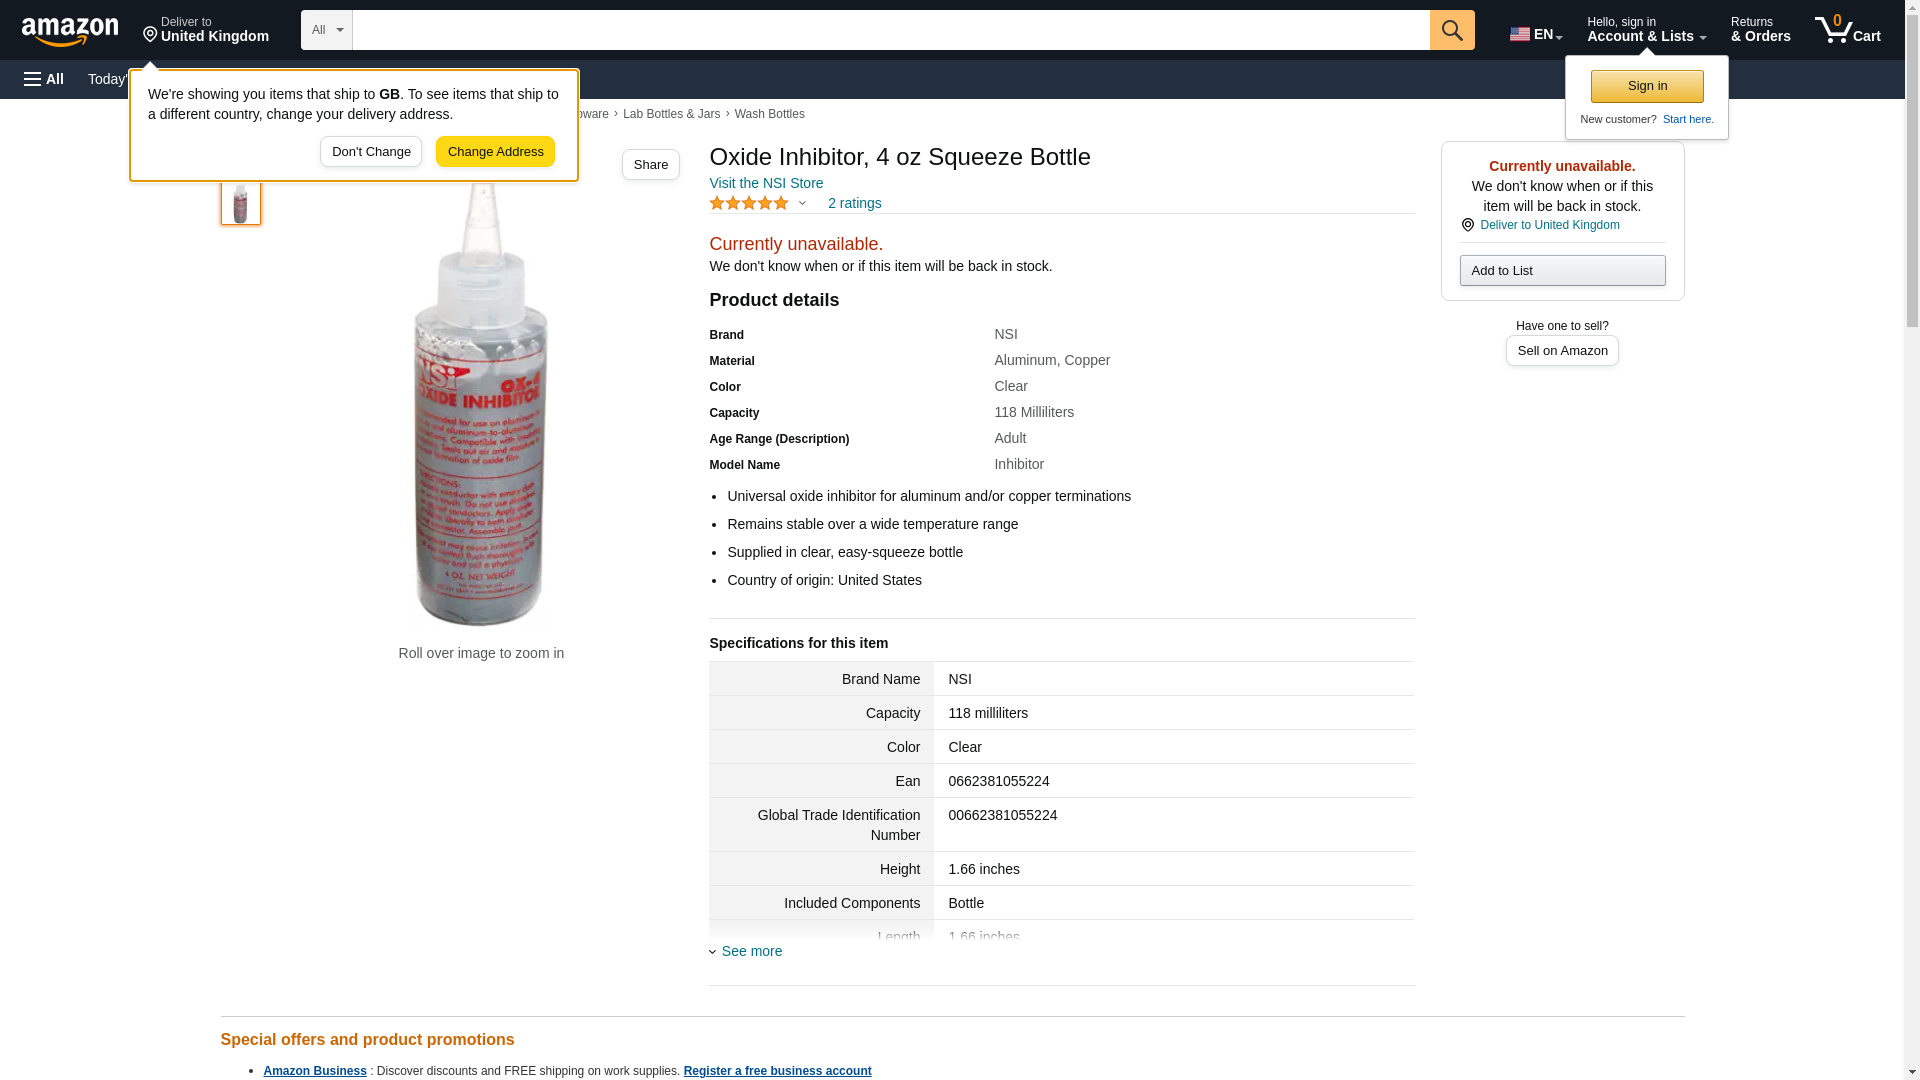
Task: Click the yellow Sign in button
Action: pyautogui.click(x=1647, y=86)
